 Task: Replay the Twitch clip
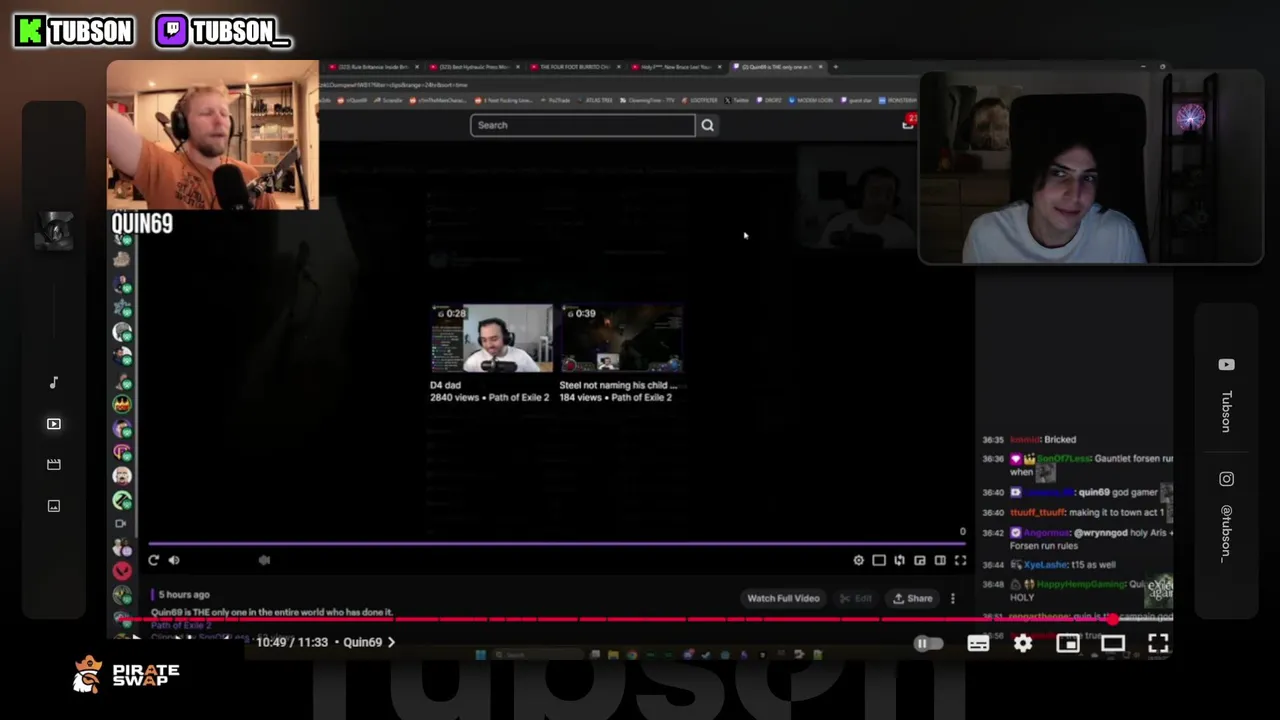[x=153, y=561]
